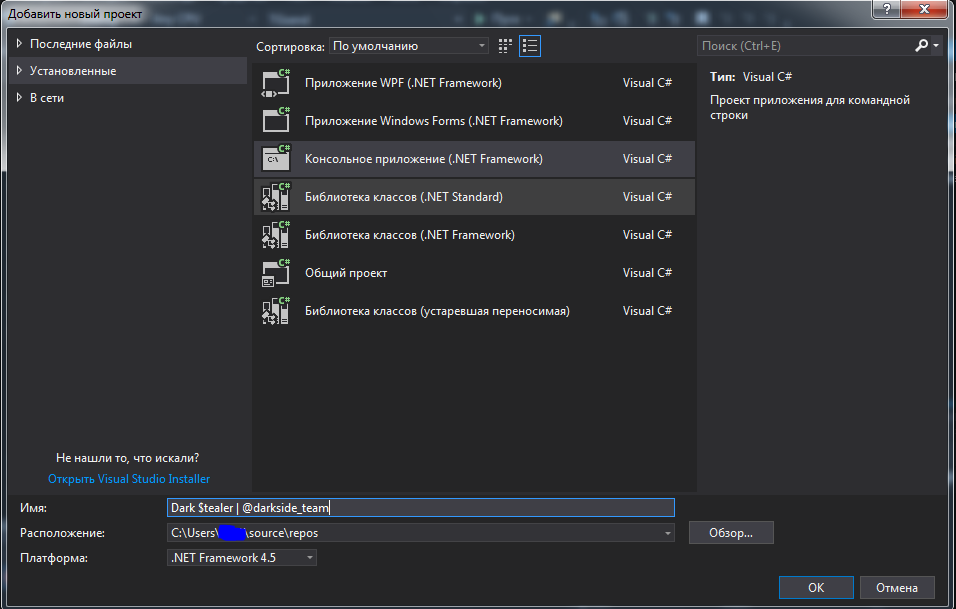
Task: Select В сети category
Action: [47, 98]
